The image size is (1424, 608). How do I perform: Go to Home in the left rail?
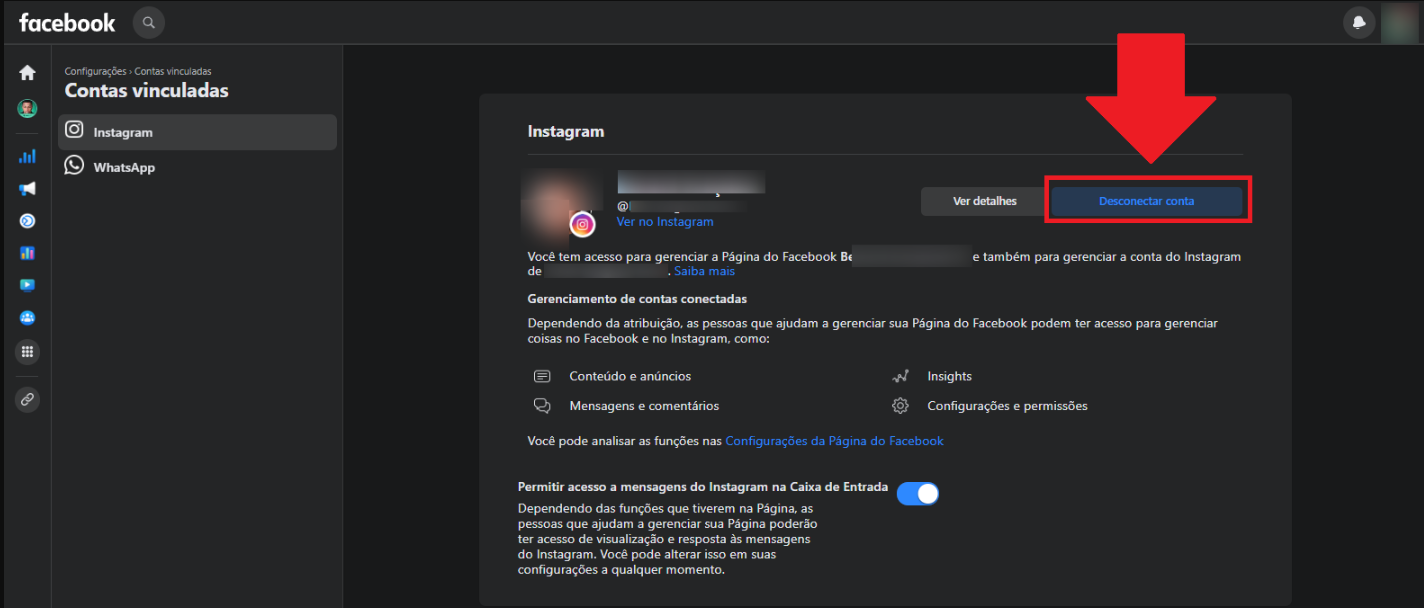(x=27, y=73)
